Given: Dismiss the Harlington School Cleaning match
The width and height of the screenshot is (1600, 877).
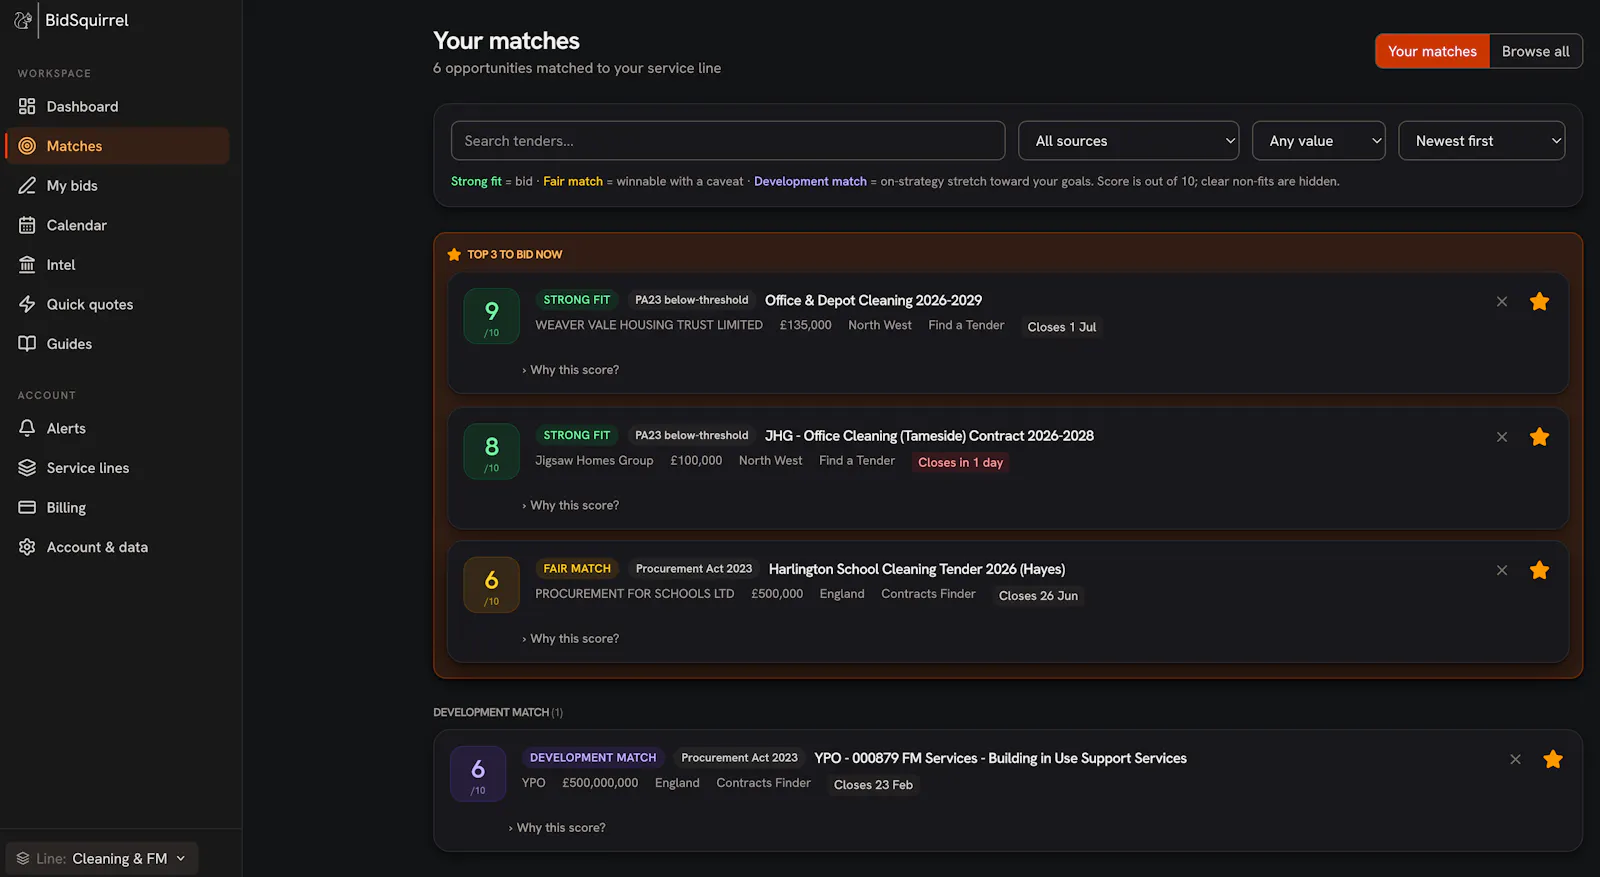Looking at the screenshot, I should pyautogui.click(x=1502, y=570).
